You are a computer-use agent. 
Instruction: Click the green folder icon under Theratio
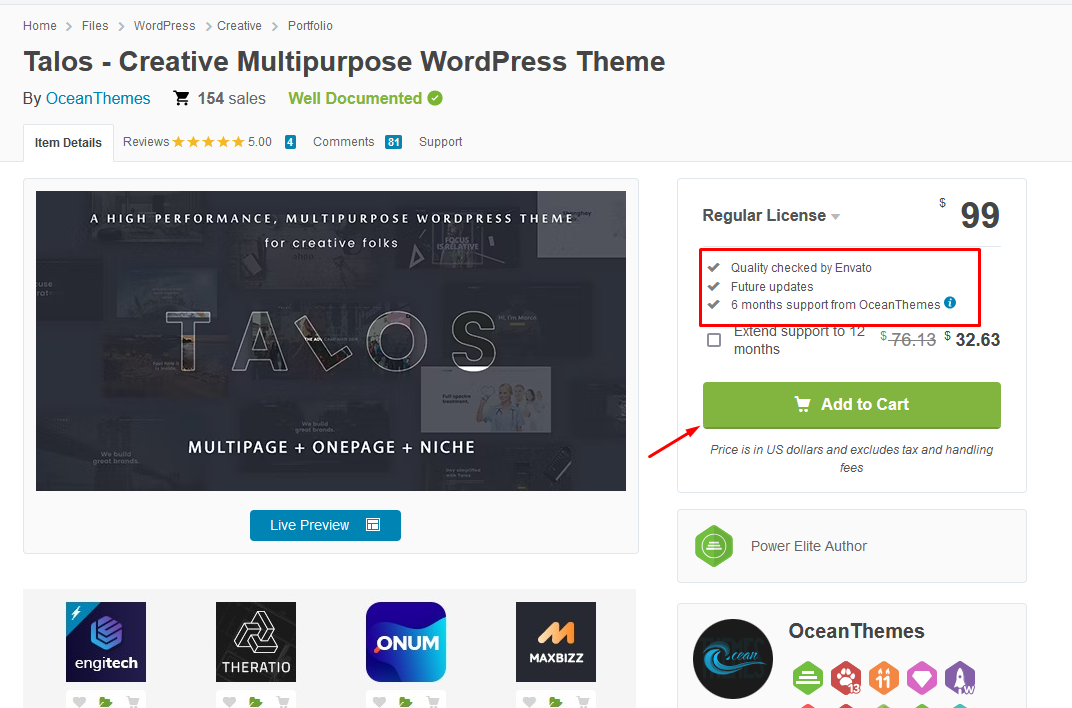(256, 702)
